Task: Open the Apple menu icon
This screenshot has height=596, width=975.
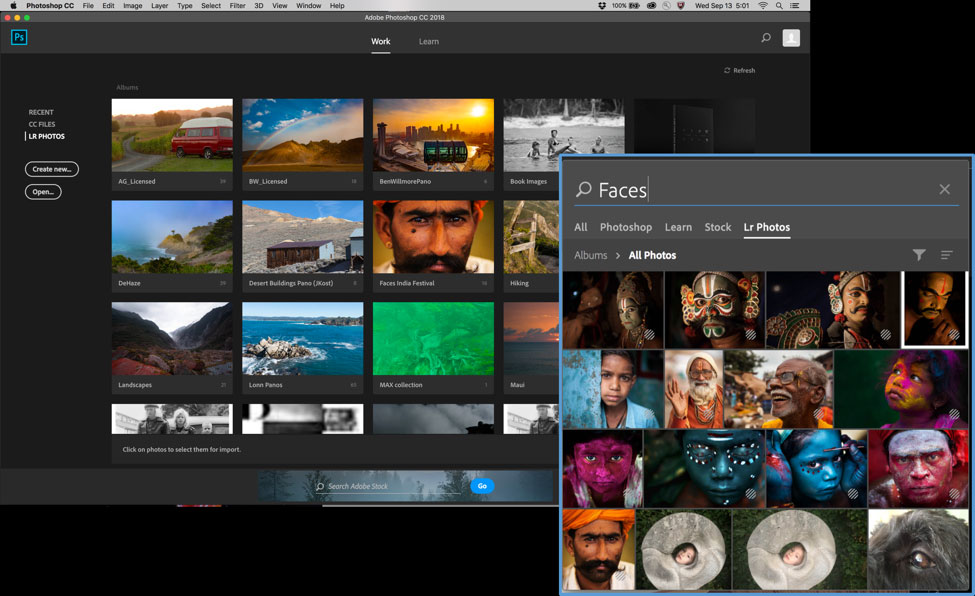Action: 13,6
